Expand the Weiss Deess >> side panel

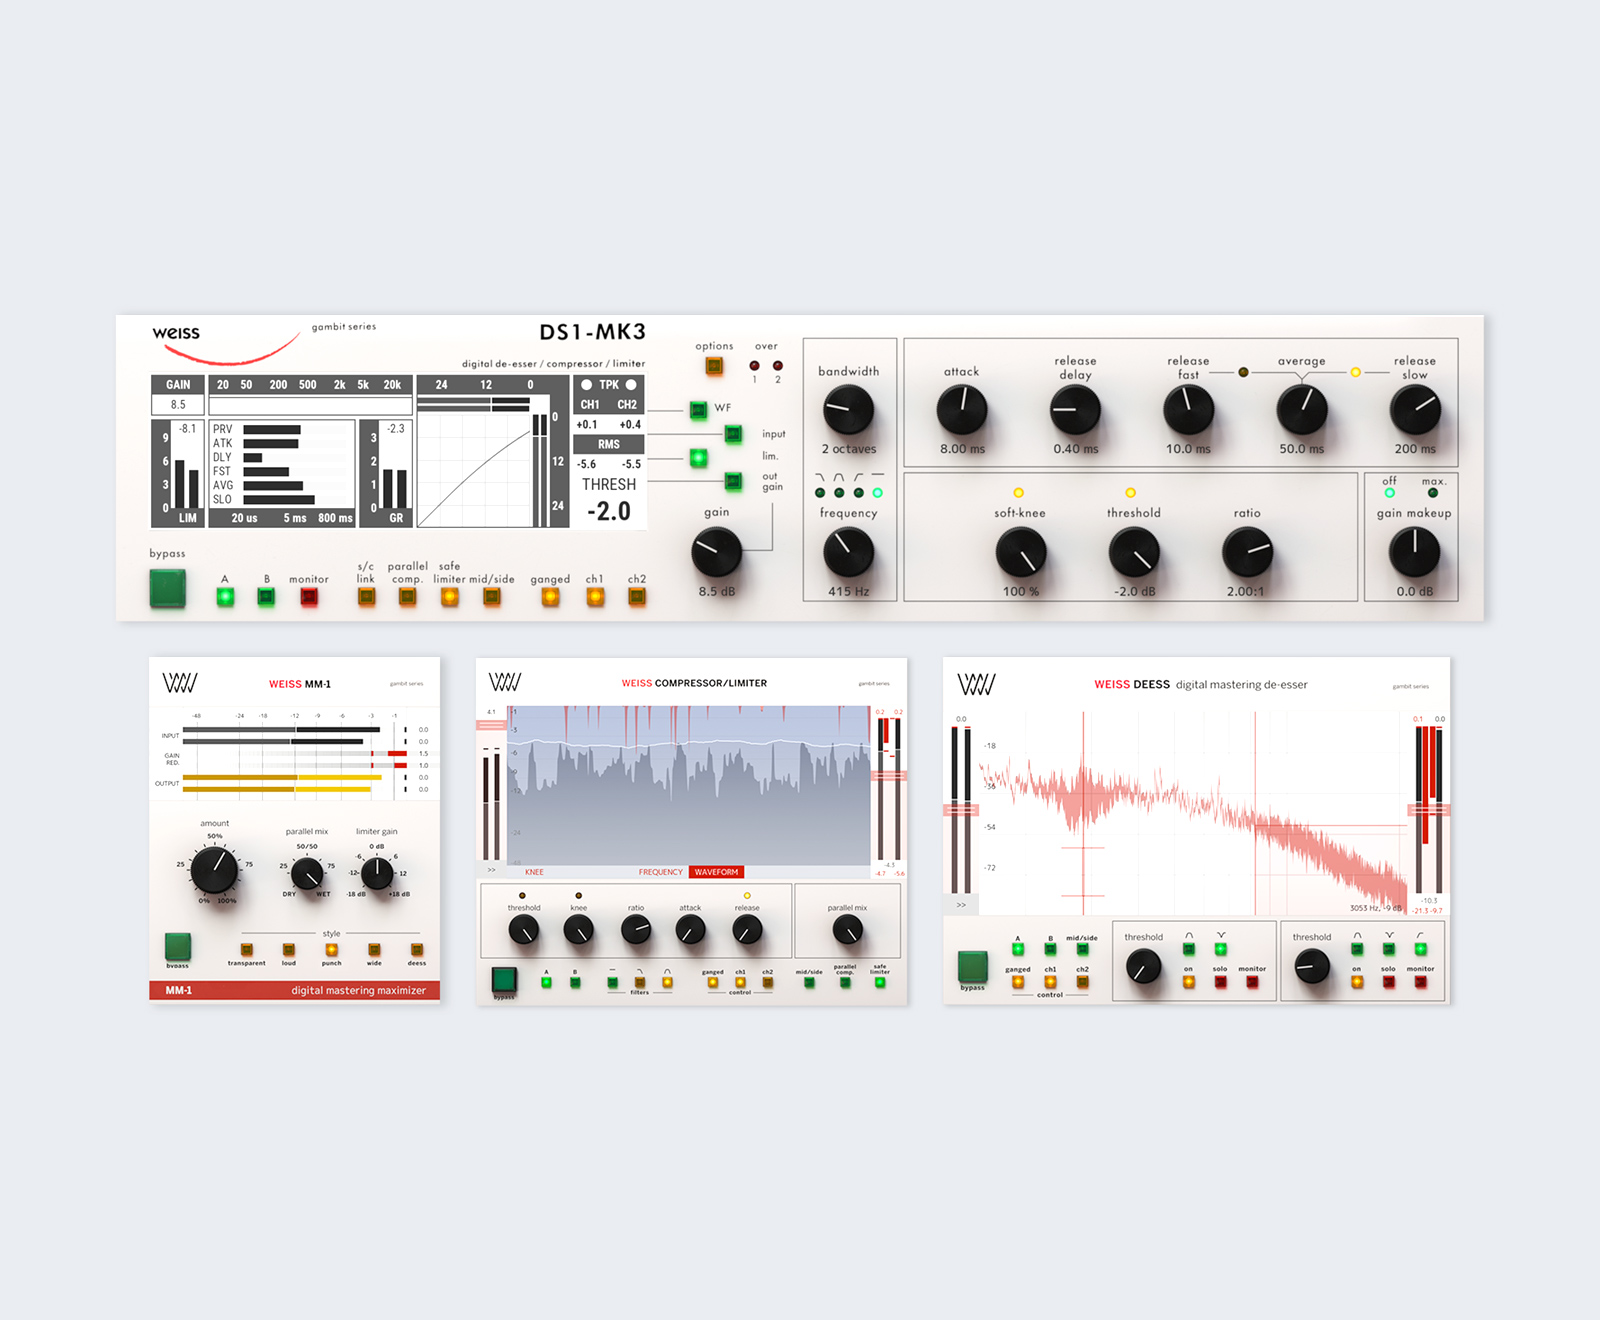click(961, 905)
